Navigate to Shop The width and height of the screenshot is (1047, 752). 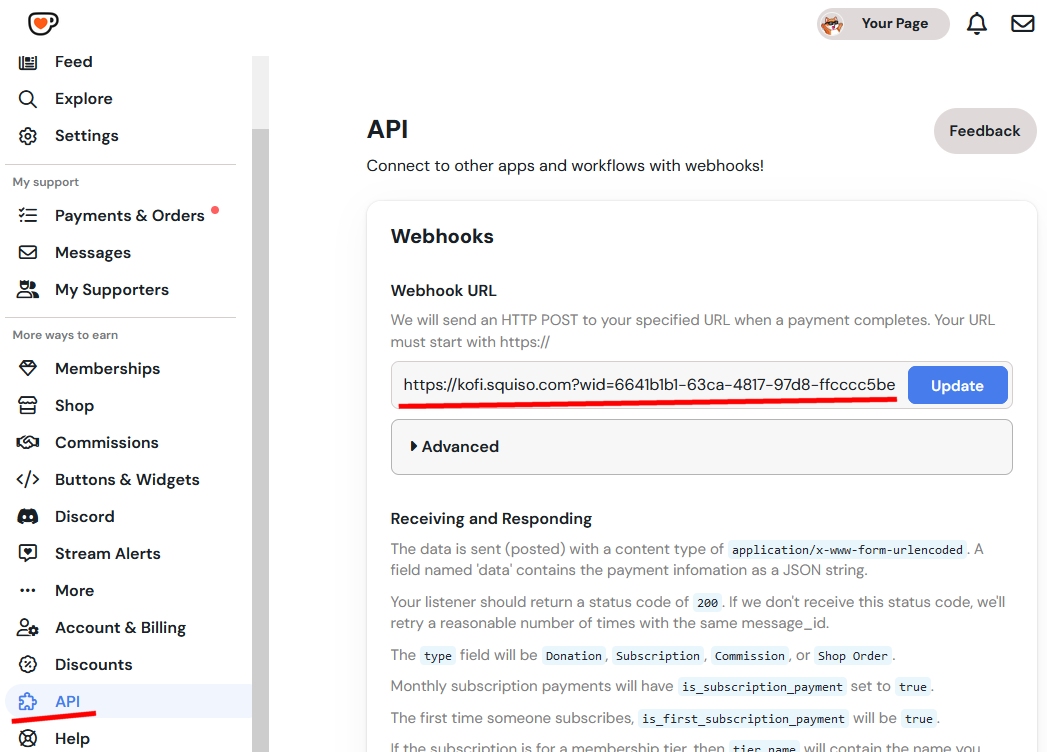click(74, 405)
